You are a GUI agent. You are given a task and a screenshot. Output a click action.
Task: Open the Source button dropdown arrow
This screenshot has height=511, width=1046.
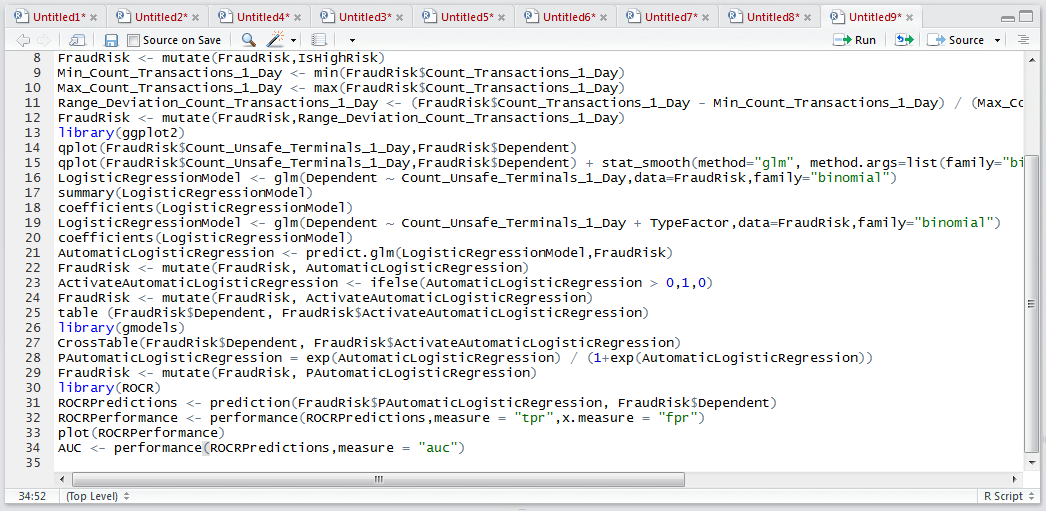(997, 40)
